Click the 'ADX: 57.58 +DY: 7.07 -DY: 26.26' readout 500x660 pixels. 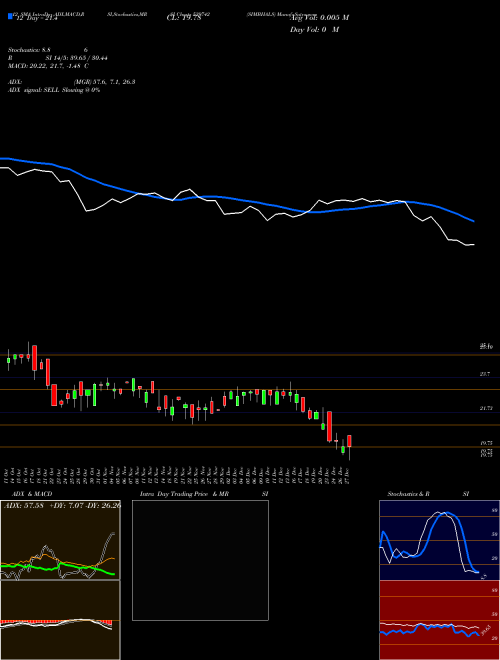62,505
